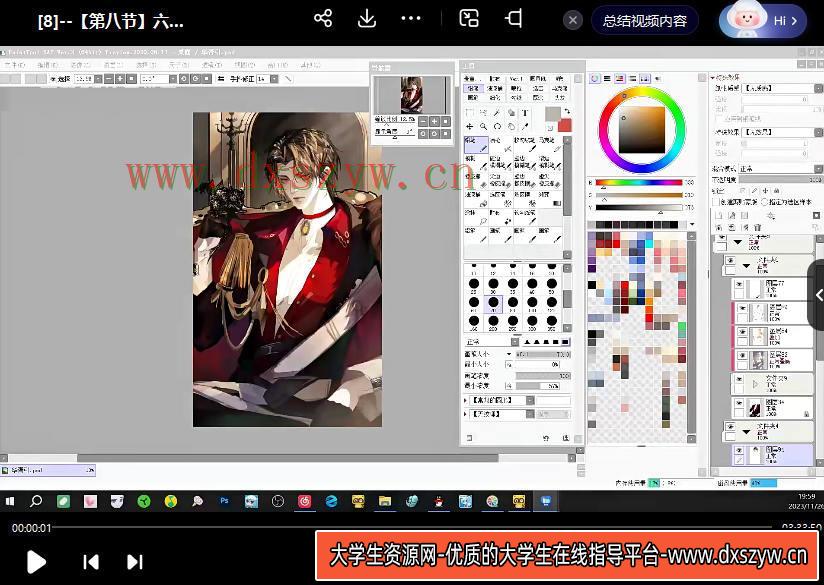Skip to the next video
The image size is (824, 585).
pos(135,562)
